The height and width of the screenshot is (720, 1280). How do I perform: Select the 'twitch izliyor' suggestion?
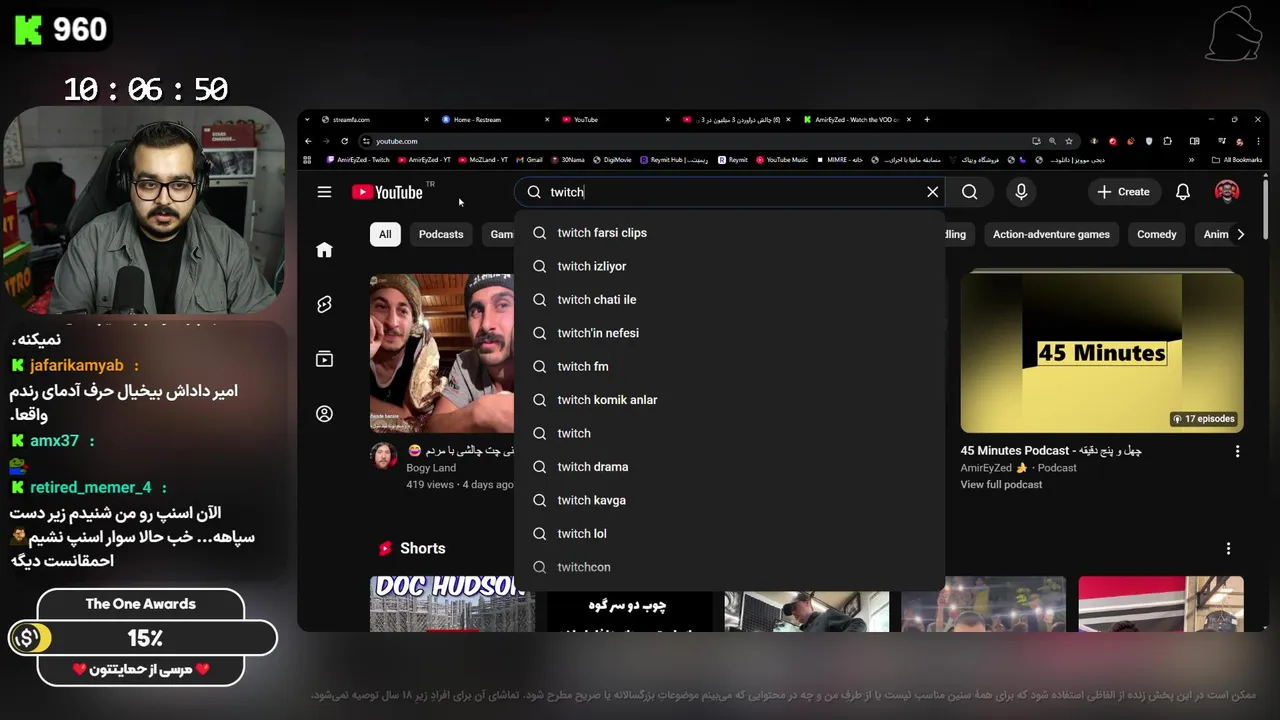(x=729, y=266)
